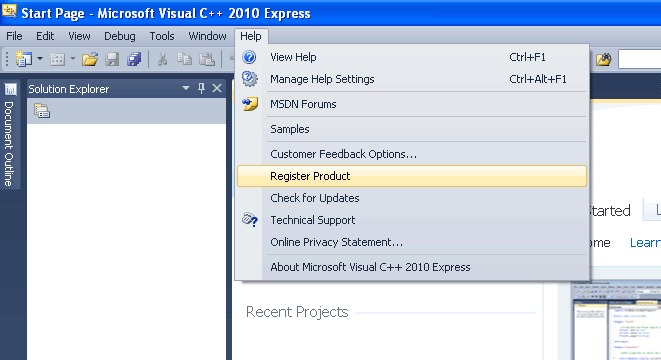Click the New Project toolbar icon

tap(24, 59)
